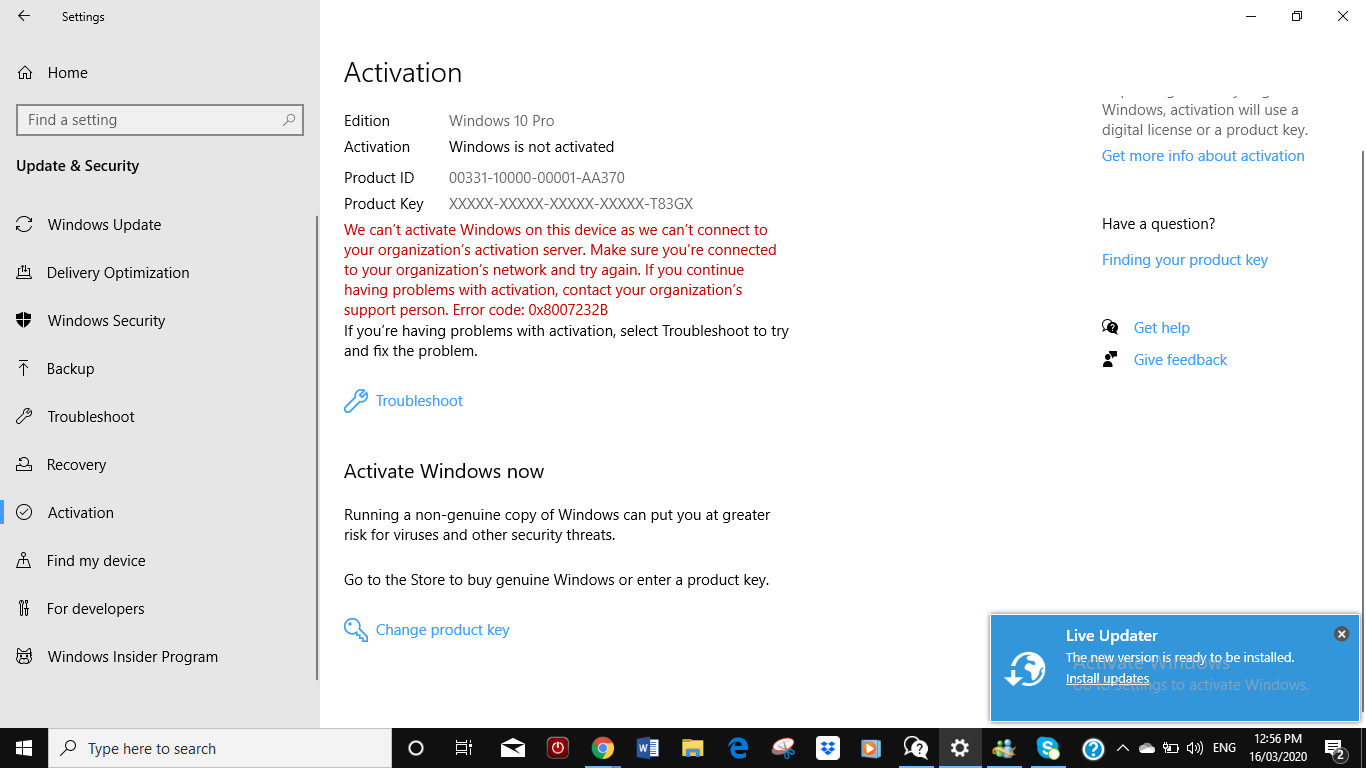Click the Settings gear on the taskbar
Screen dimensions: 1366x768
(x=960, y=748)
